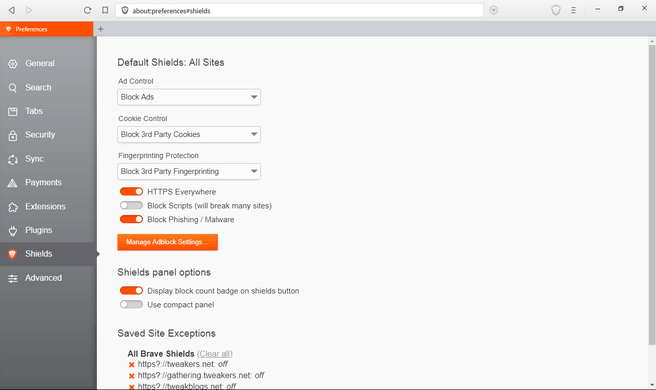Click the Brave shields lion icon
This screenshot has width=656, height=390.
(556, 10)
